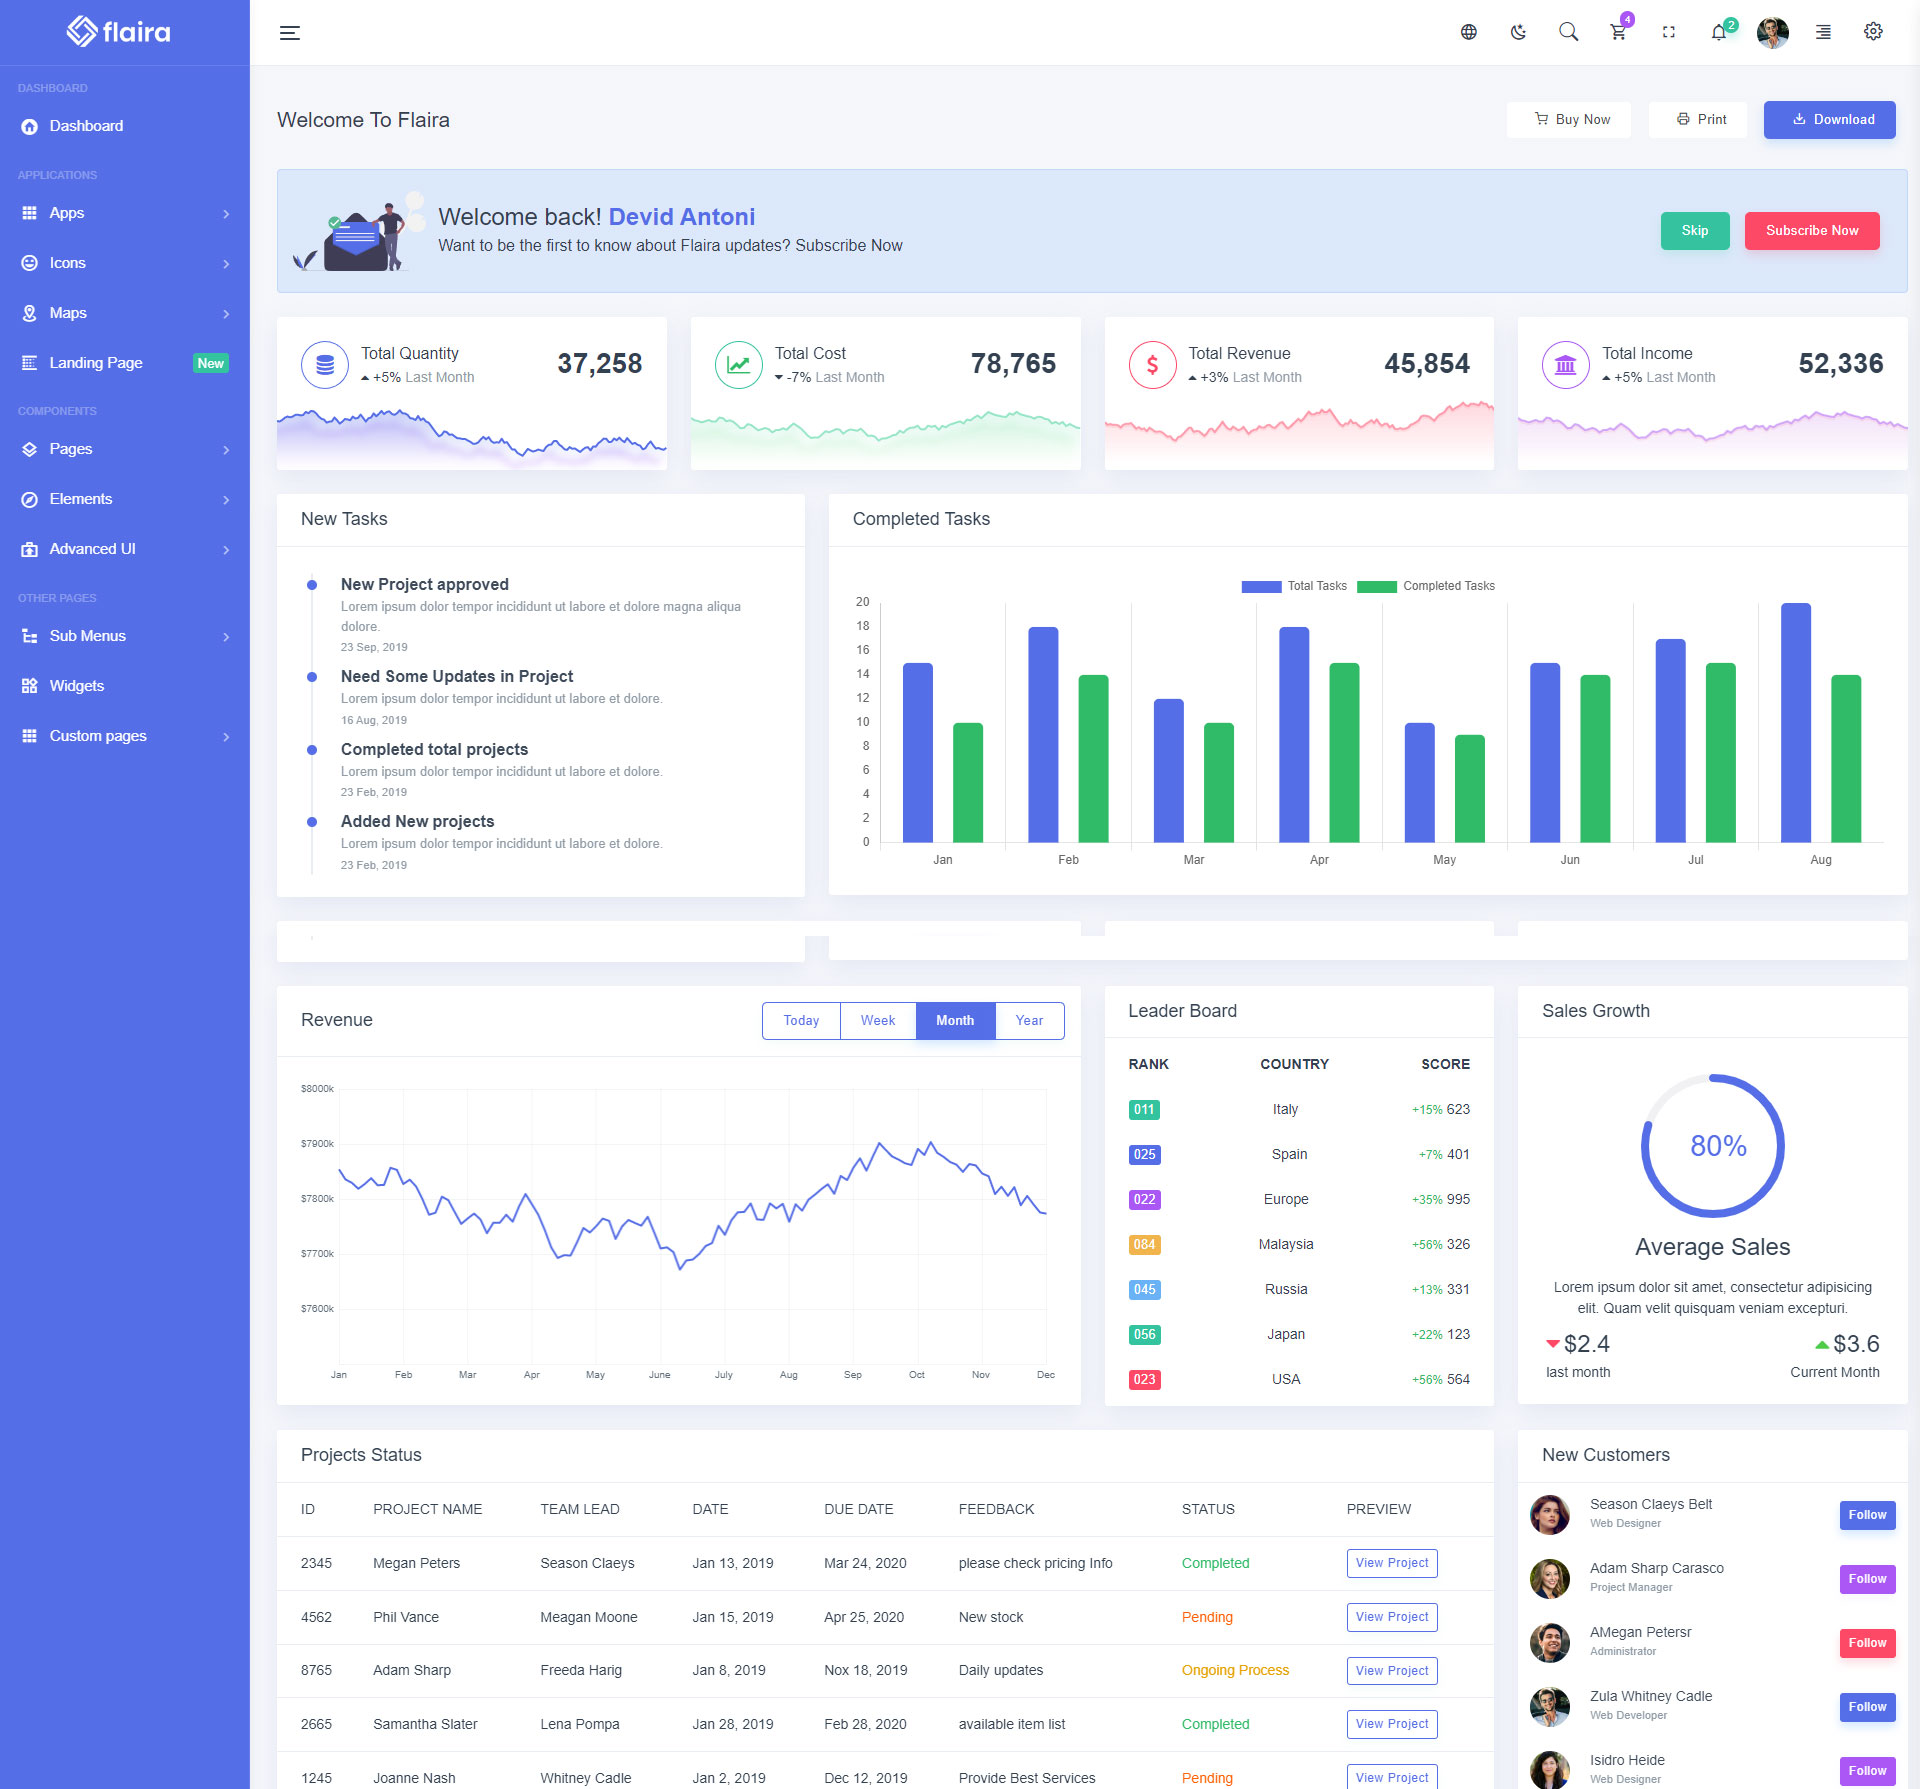Toggle Completed Tasks legend green swatch
The image size is (1920, 1789).
tap(1376, 586)
